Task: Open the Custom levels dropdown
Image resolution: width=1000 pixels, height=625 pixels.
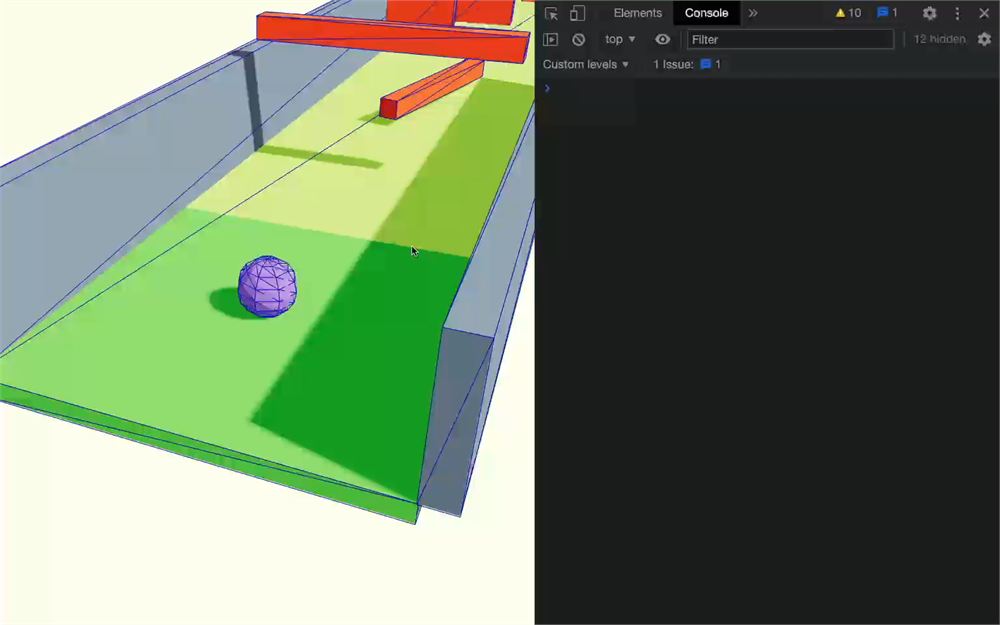Action: [x=585, y=64]
